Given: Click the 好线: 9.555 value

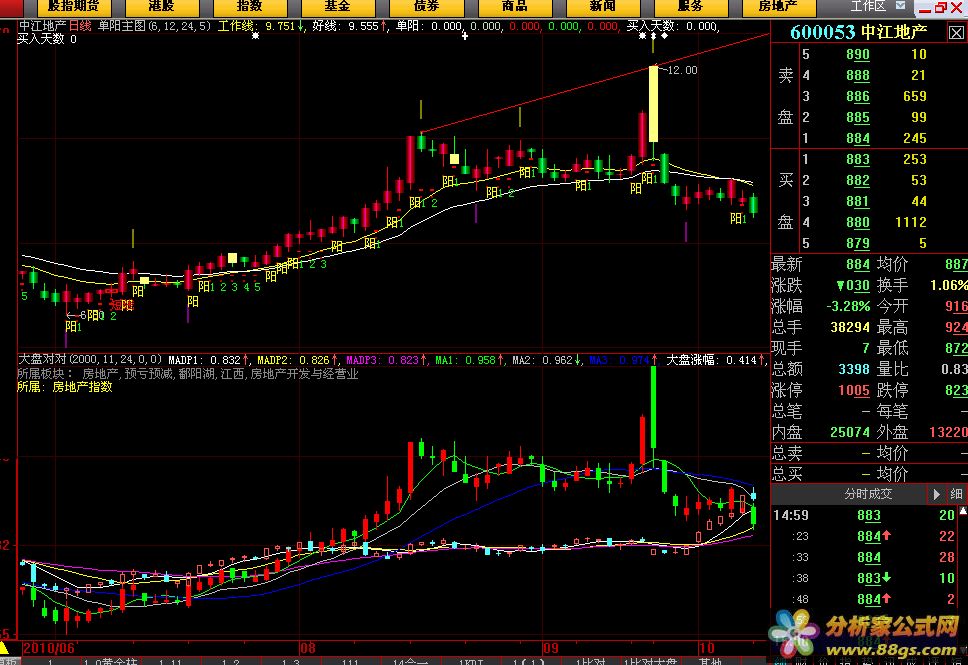Looking at the screenshot, I should [x=350, y=26].
